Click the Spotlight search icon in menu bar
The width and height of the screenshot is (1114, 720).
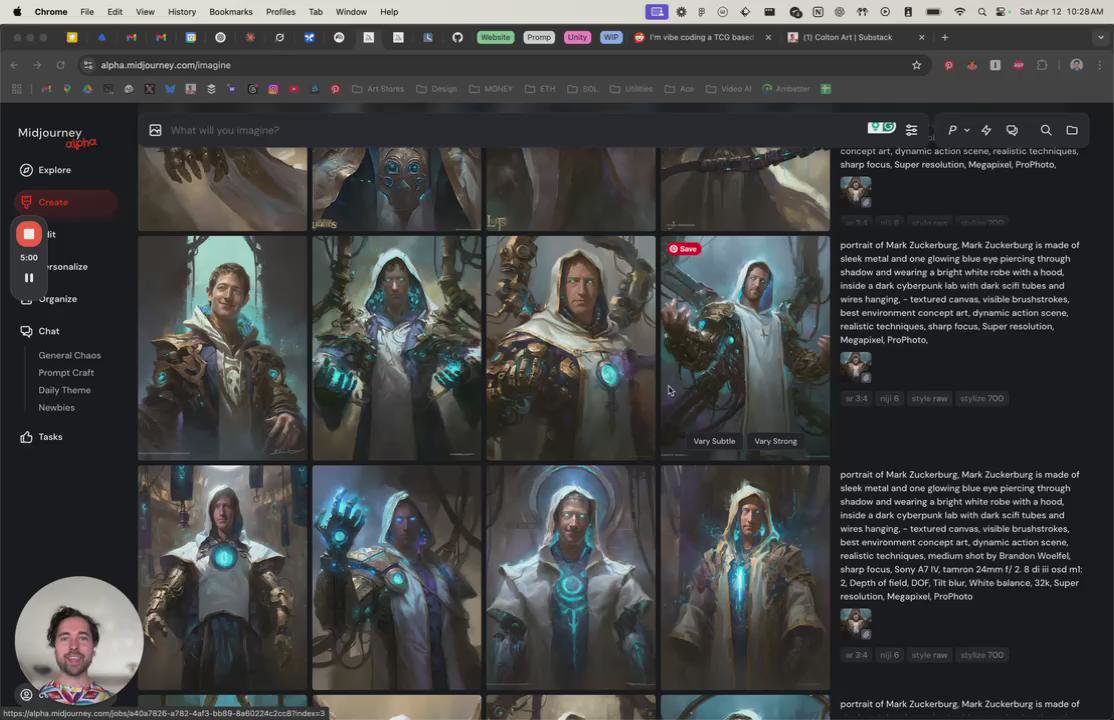coord(982,11)
